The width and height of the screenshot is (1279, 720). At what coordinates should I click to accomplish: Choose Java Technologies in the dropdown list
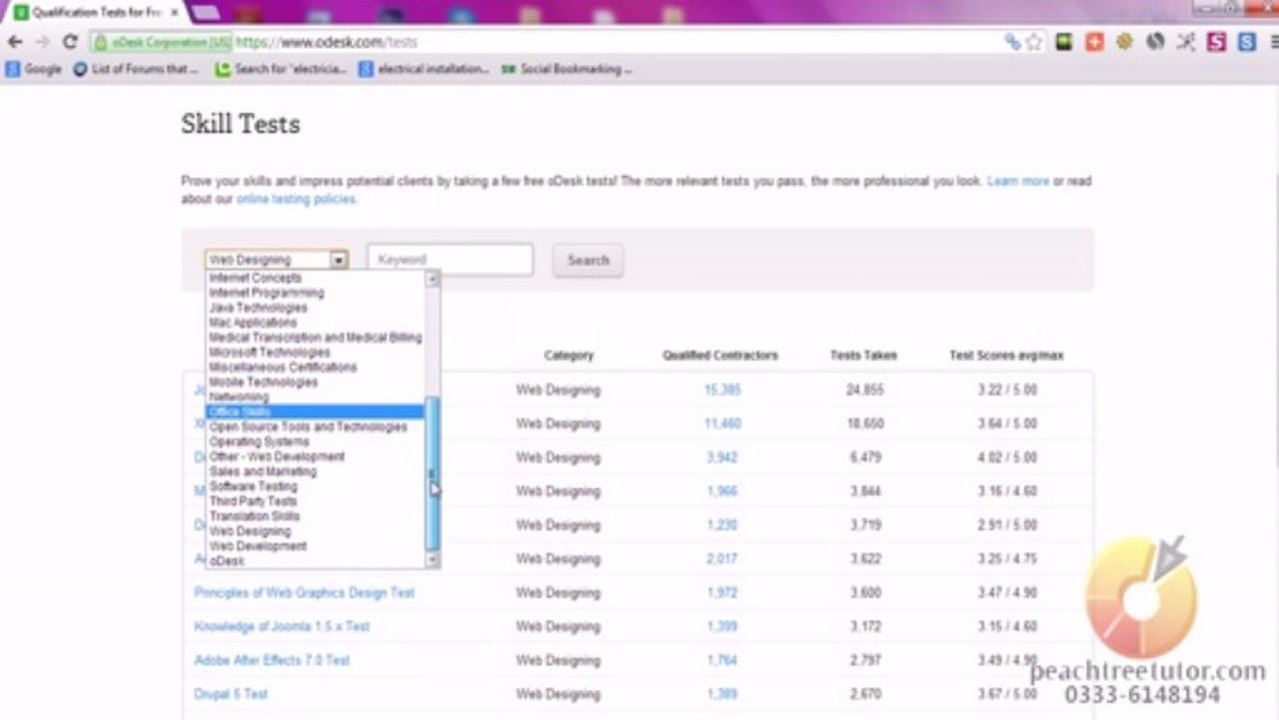[x=258, y=308]
